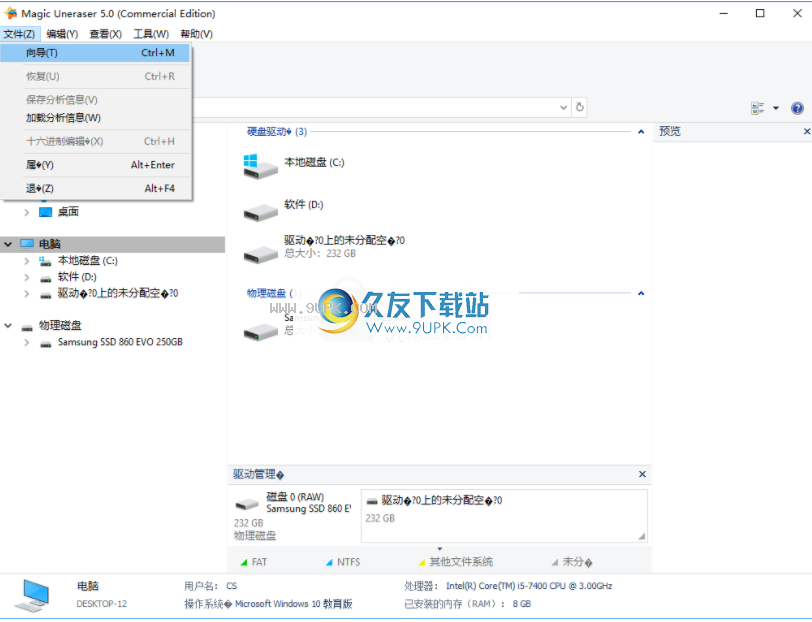Click the C: drive icon in tree
Screen dimensions: 812x622
[x=46, y=262]
